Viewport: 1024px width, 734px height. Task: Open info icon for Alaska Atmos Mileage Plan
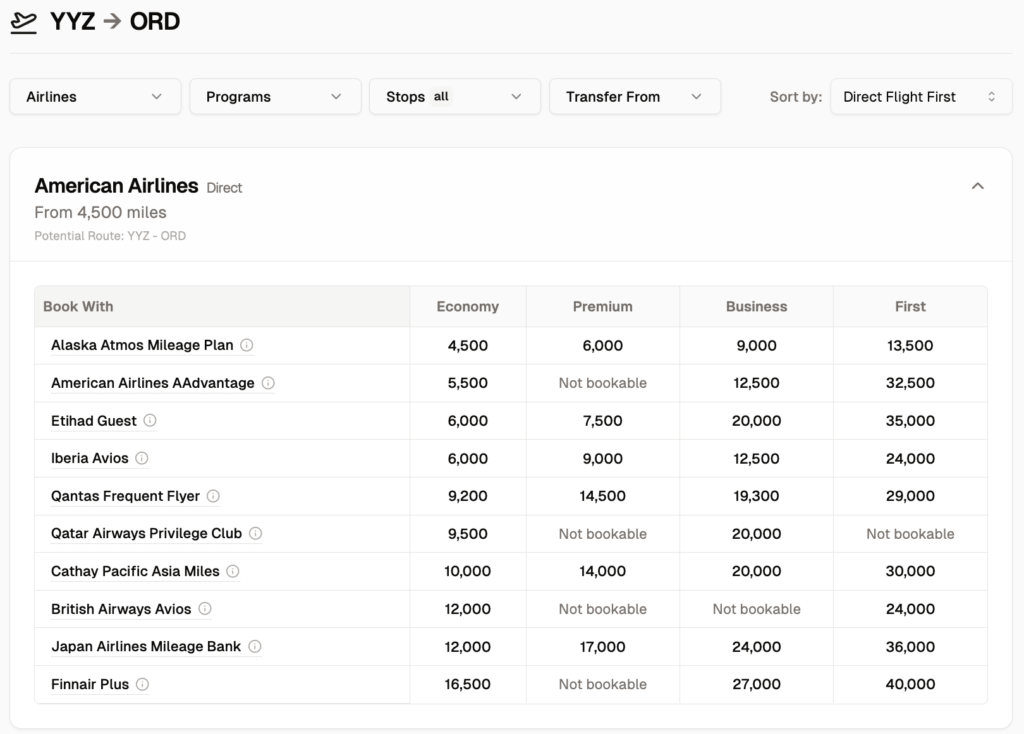pos(246,345)
